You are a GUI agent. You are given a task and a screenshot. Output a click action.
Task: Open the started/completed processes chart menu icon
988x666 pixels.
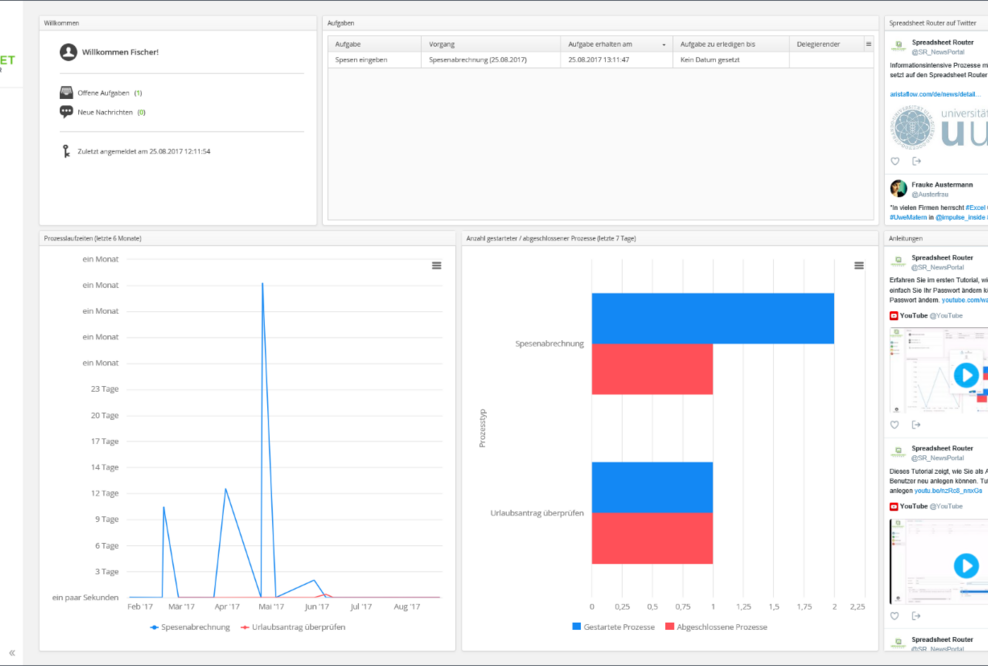point(859,265)
